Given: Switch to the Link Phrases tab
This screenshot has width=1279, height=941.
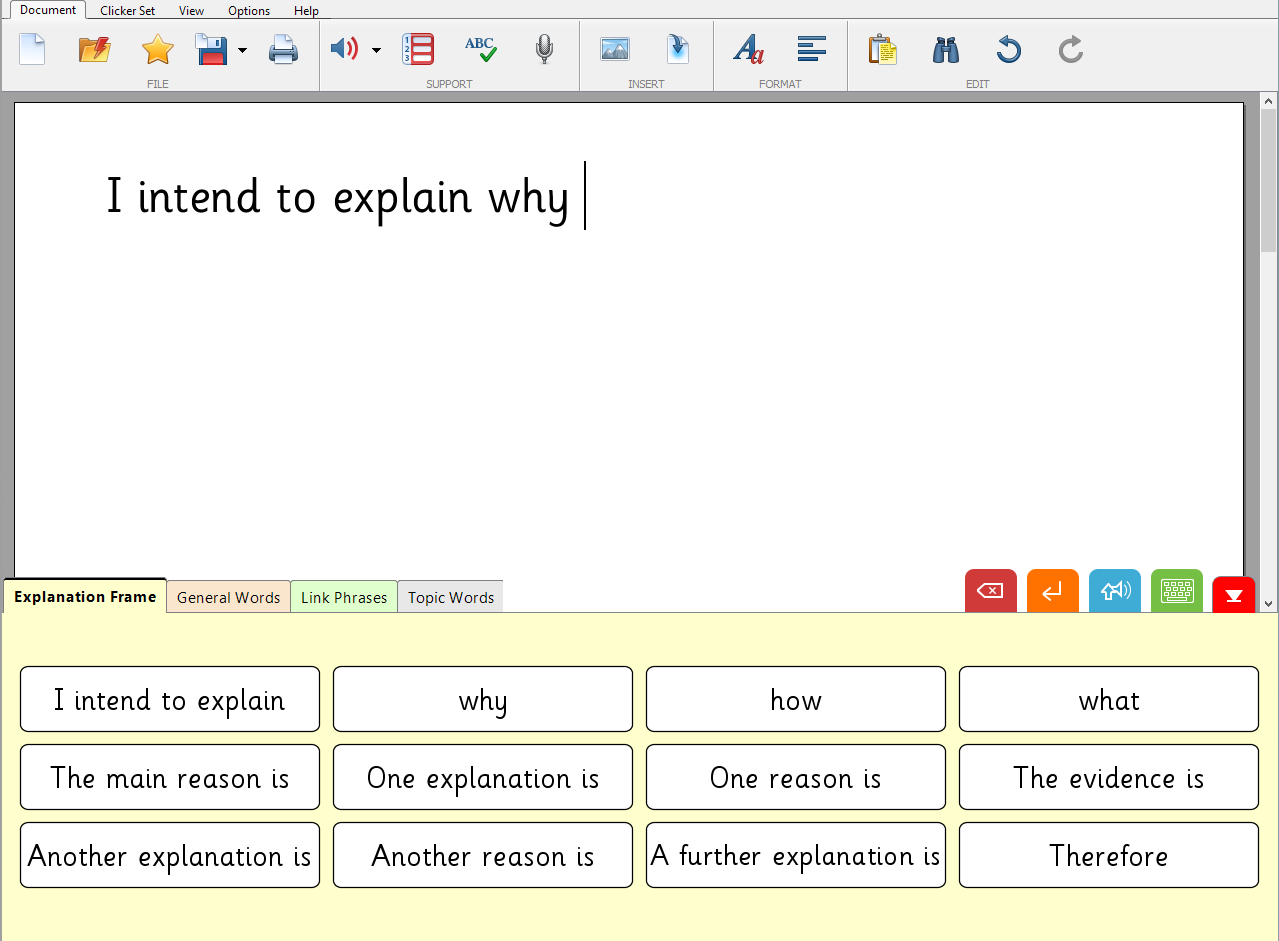Looking at the screenshot, I should [344, 597].
